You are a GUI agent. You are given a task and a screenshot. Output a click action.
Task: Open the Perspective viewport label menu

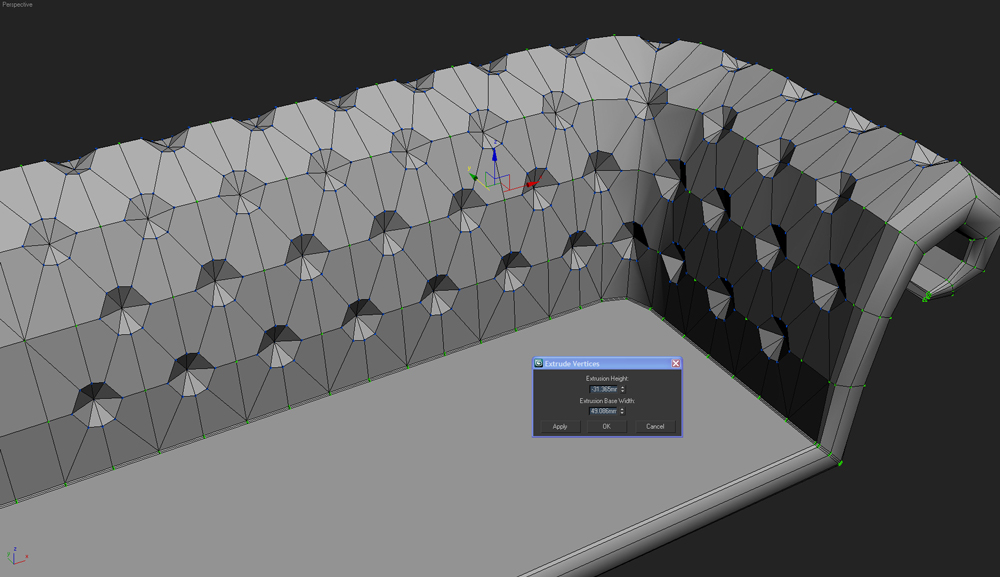click(17, 5)
